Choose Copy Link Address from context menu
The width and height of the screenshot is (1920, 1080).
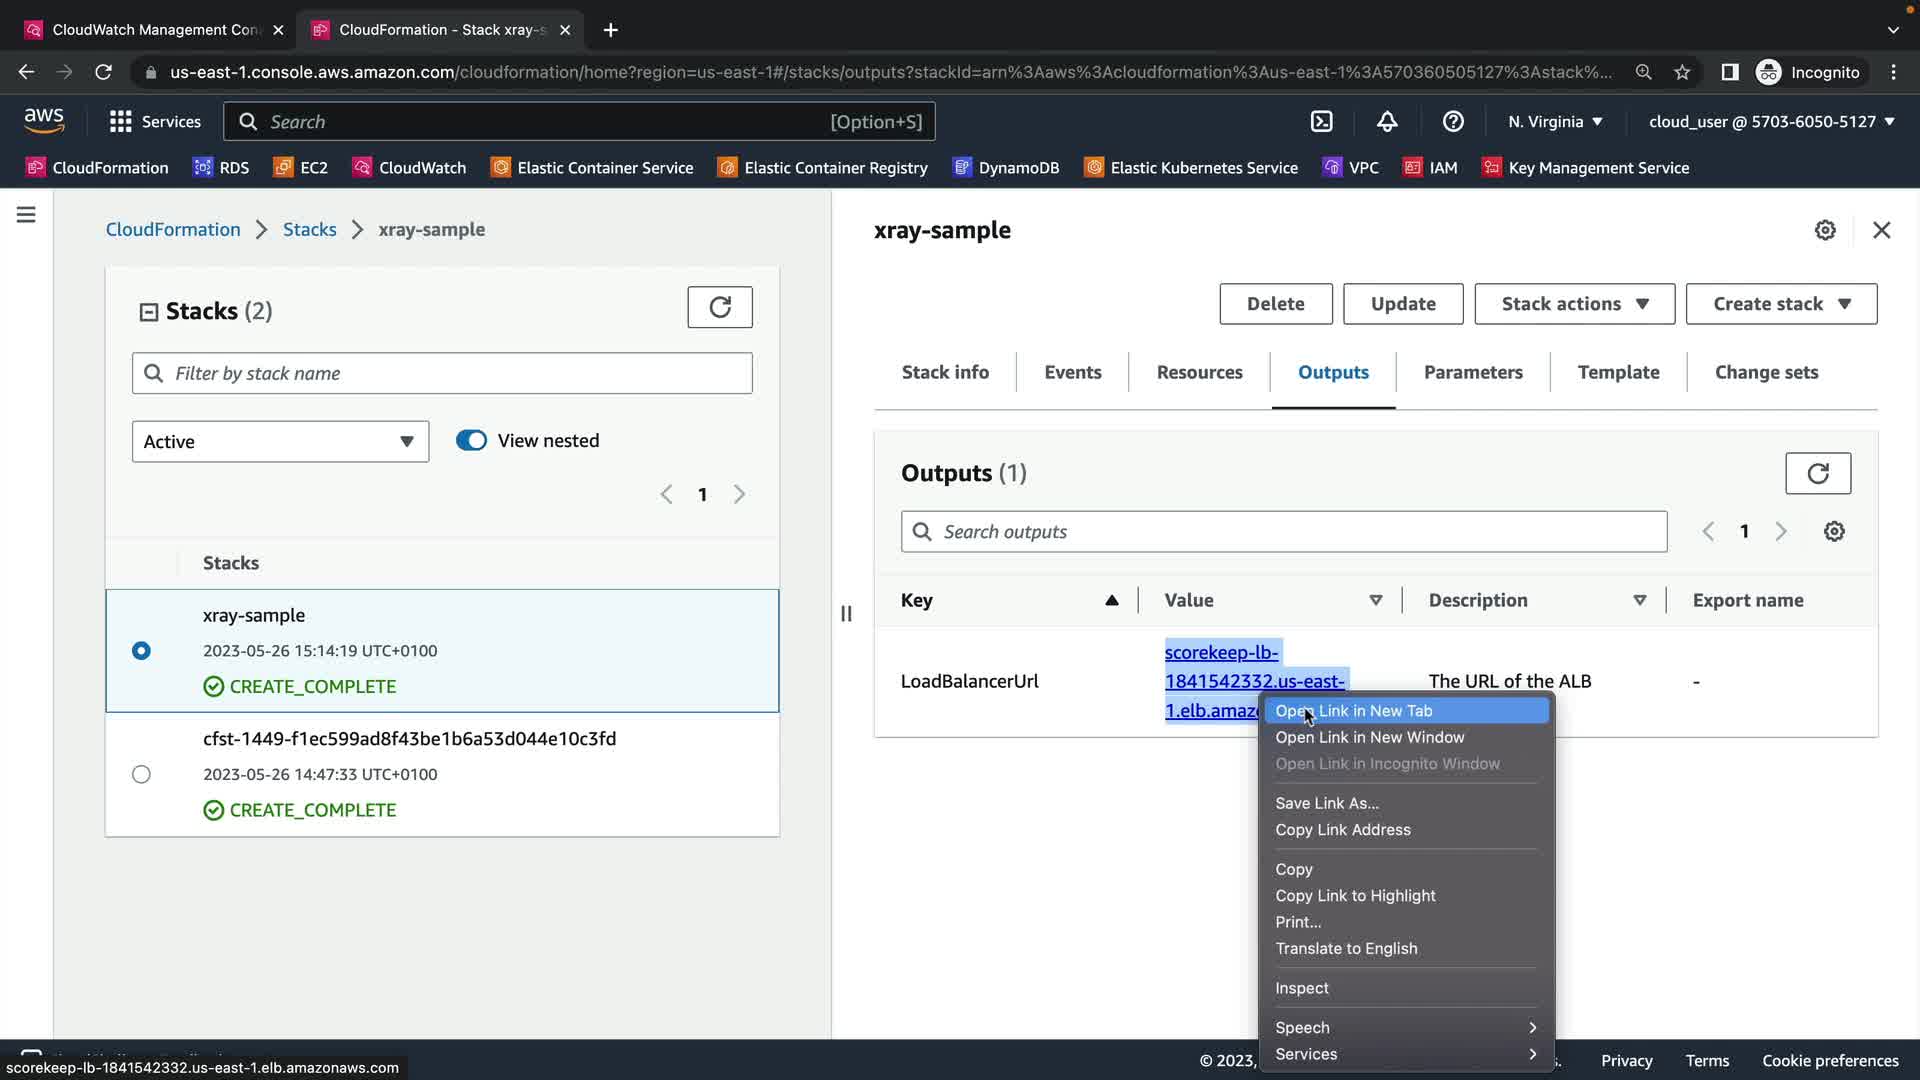(1342, 830)
